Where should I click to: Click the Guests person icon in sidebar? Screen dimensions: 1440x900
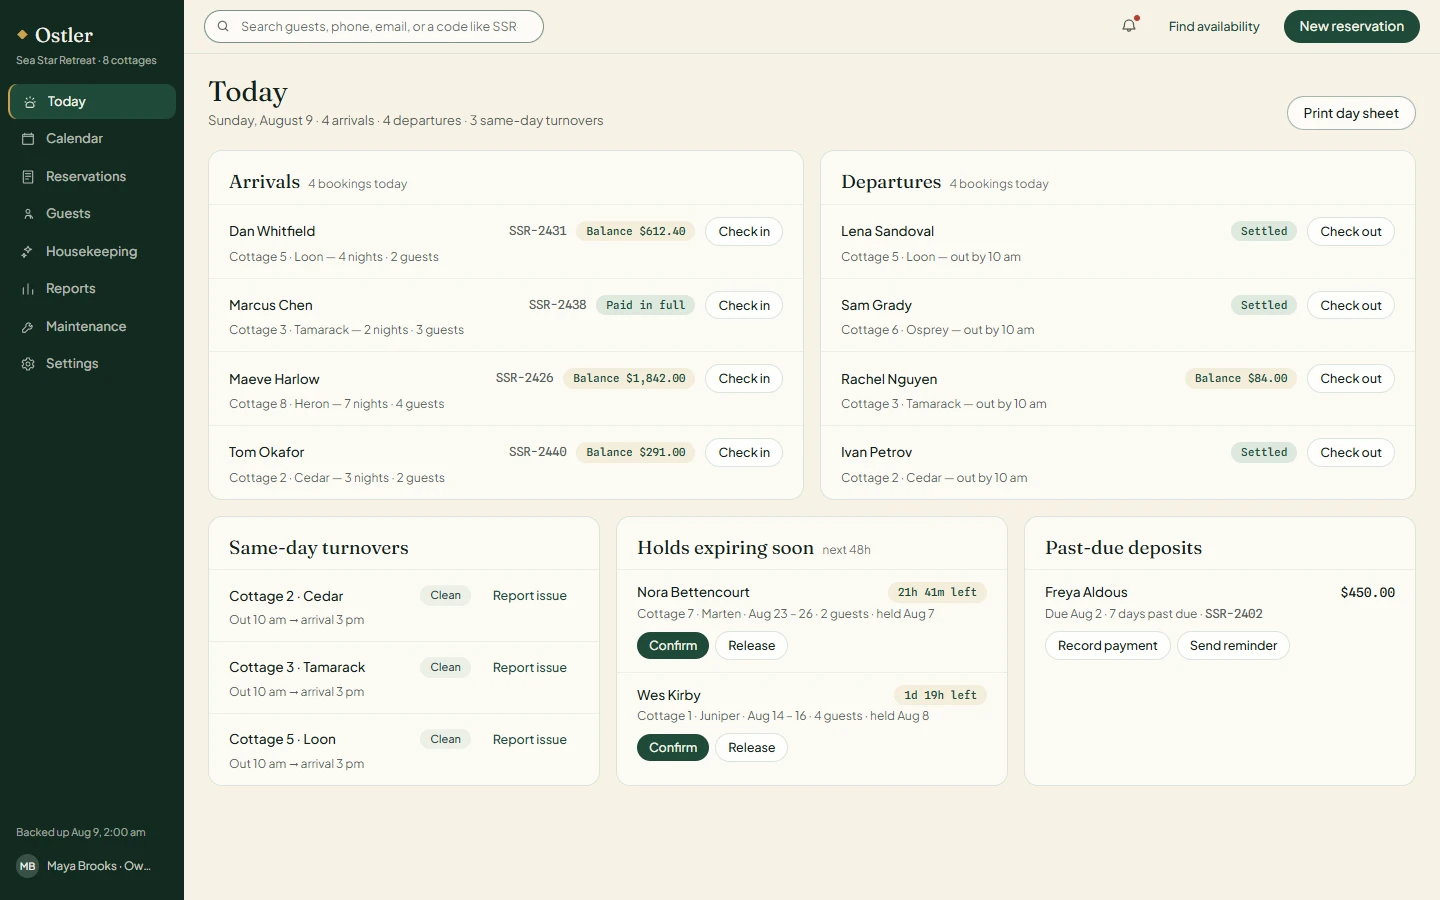(x=28, y=214)
